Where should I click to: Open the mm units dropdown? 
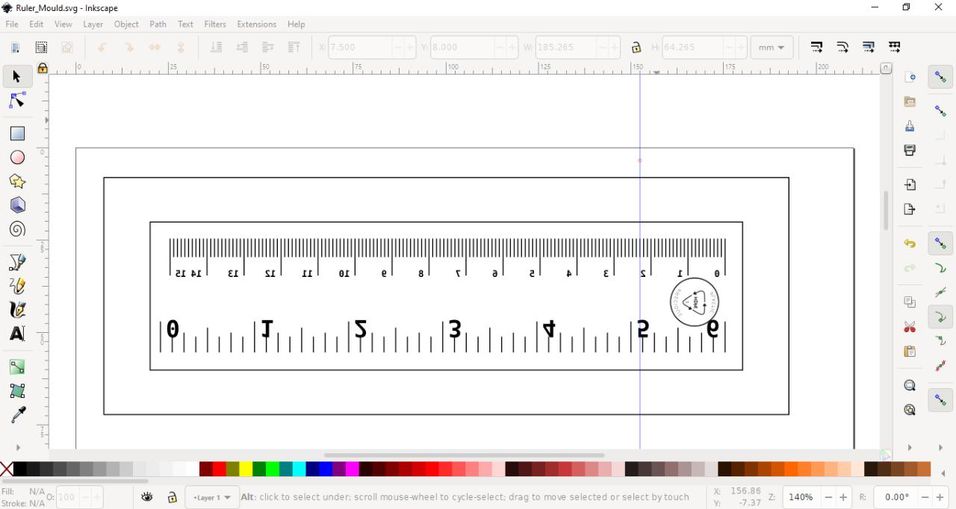[x=771, y=47]
